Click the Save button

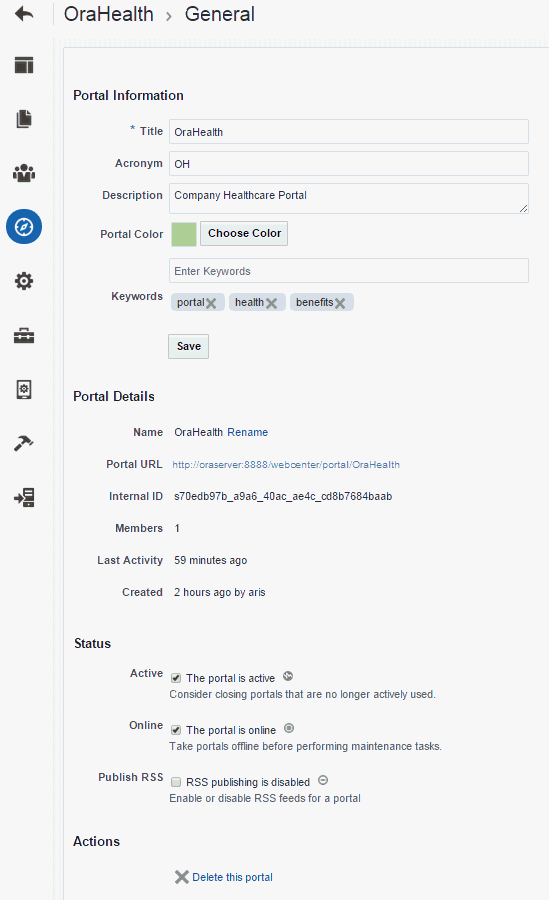[188, 346]
